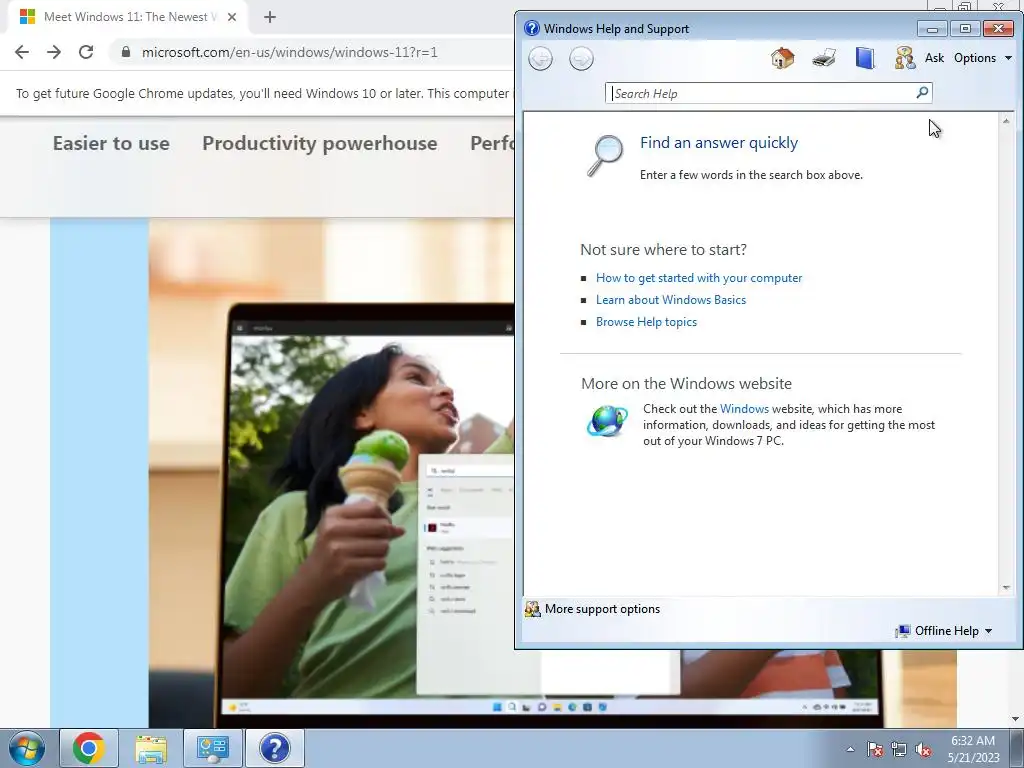Screen dimensions: 1024x768
Task: Close the Help and Support window
Action: pyautogui.click(x=998, y=29)
